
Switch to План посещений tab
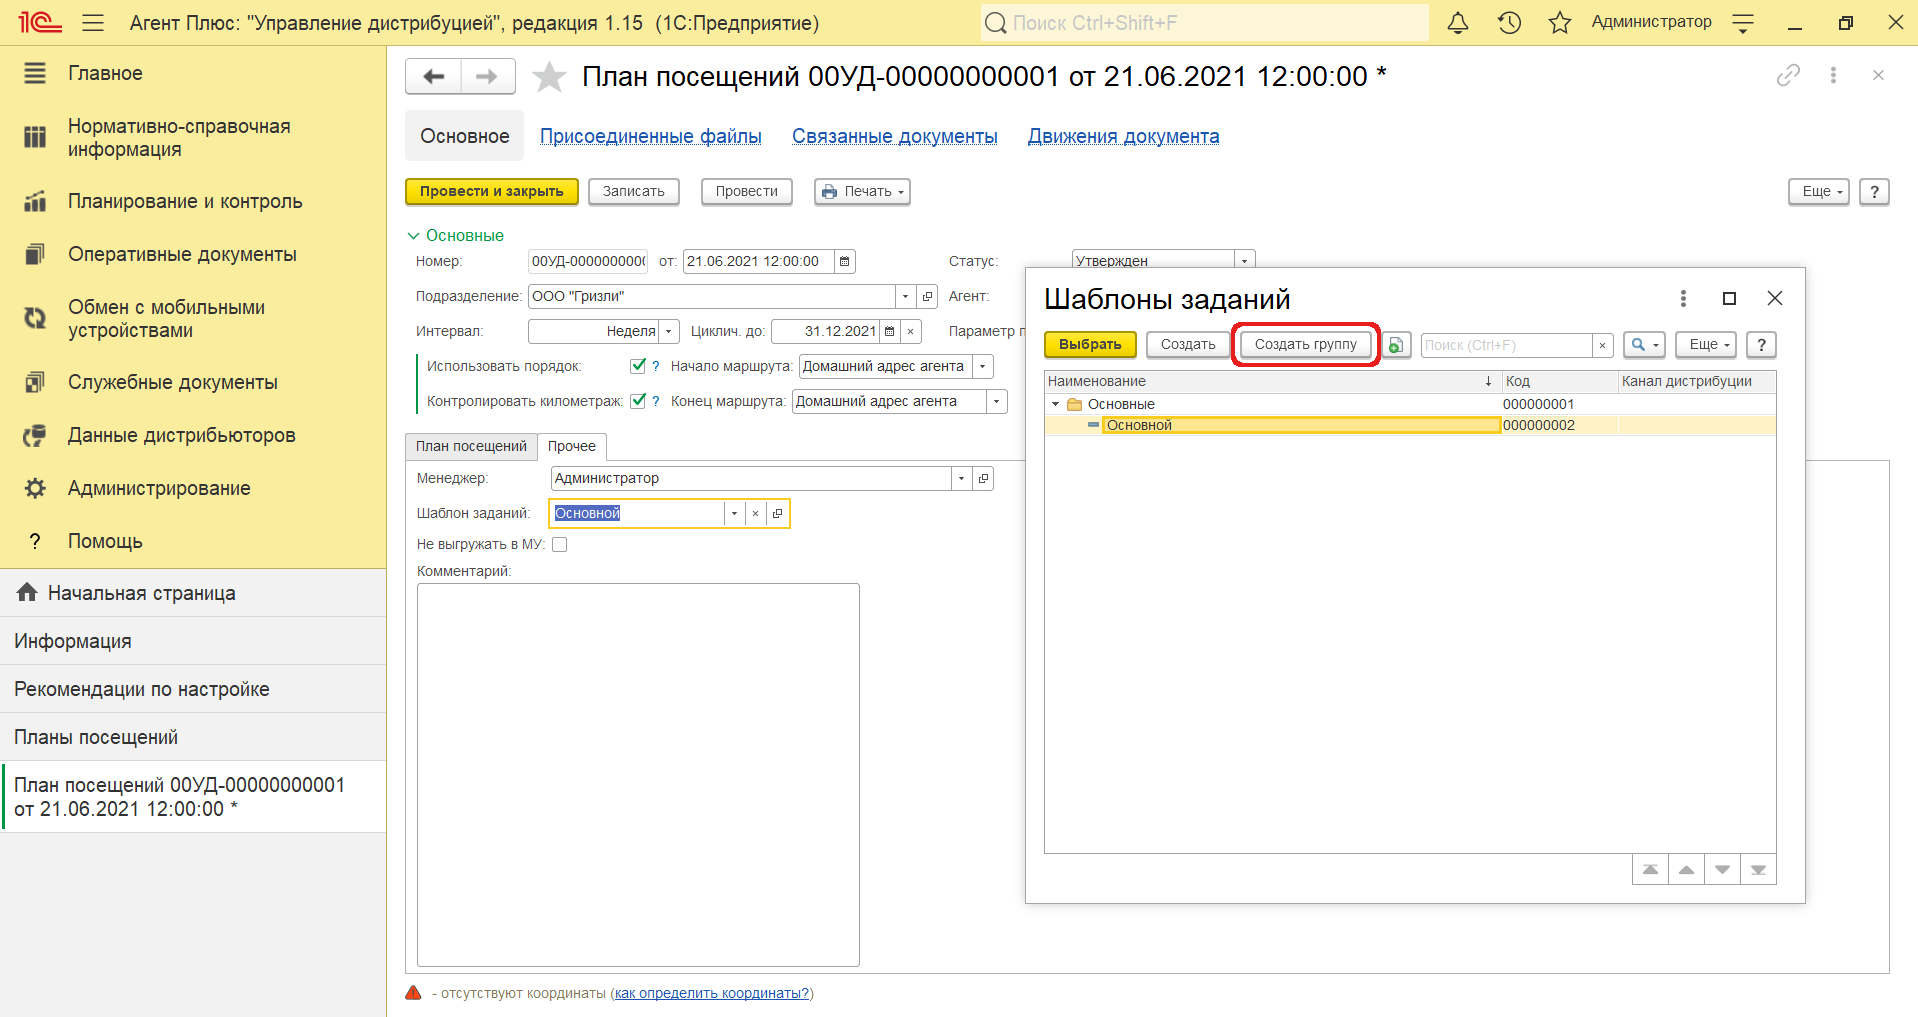[x=471, y=447]
